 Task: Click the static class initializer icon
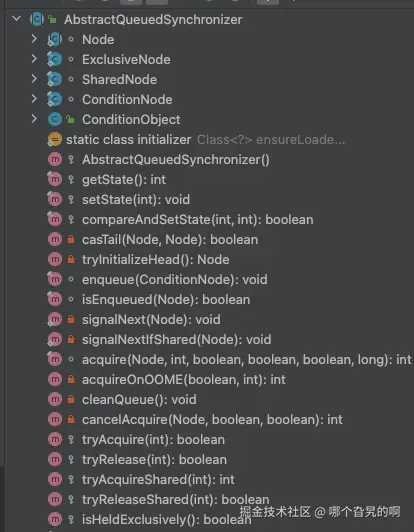pos(55,139)
